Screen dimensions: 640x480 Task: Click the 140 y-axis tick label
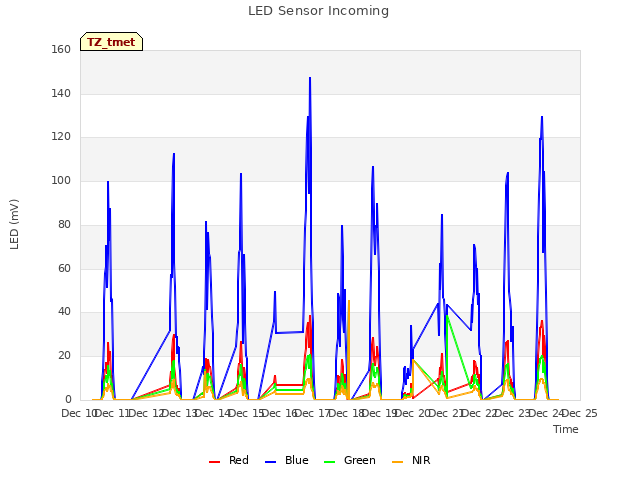[61, 93]
